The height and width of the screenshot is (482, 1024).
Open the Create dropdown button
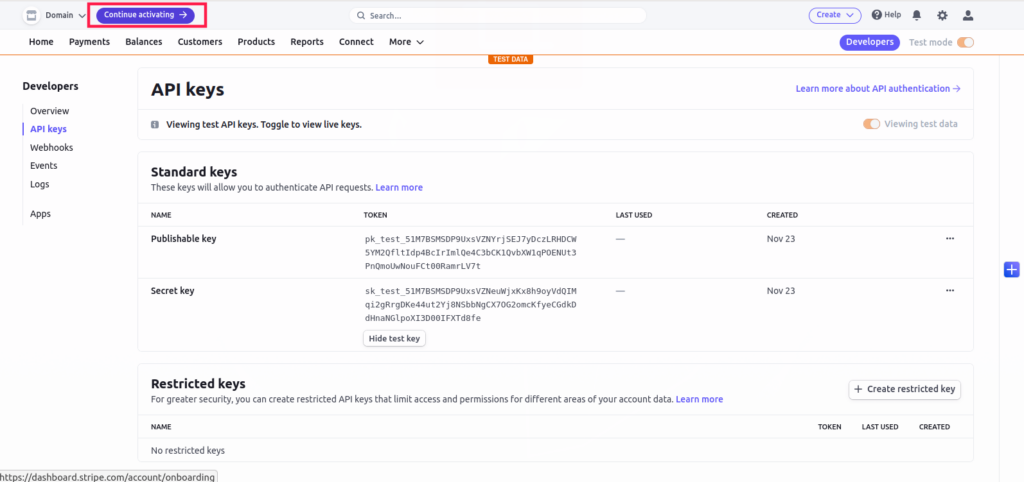pyautogui.click(x=834, y=15)
